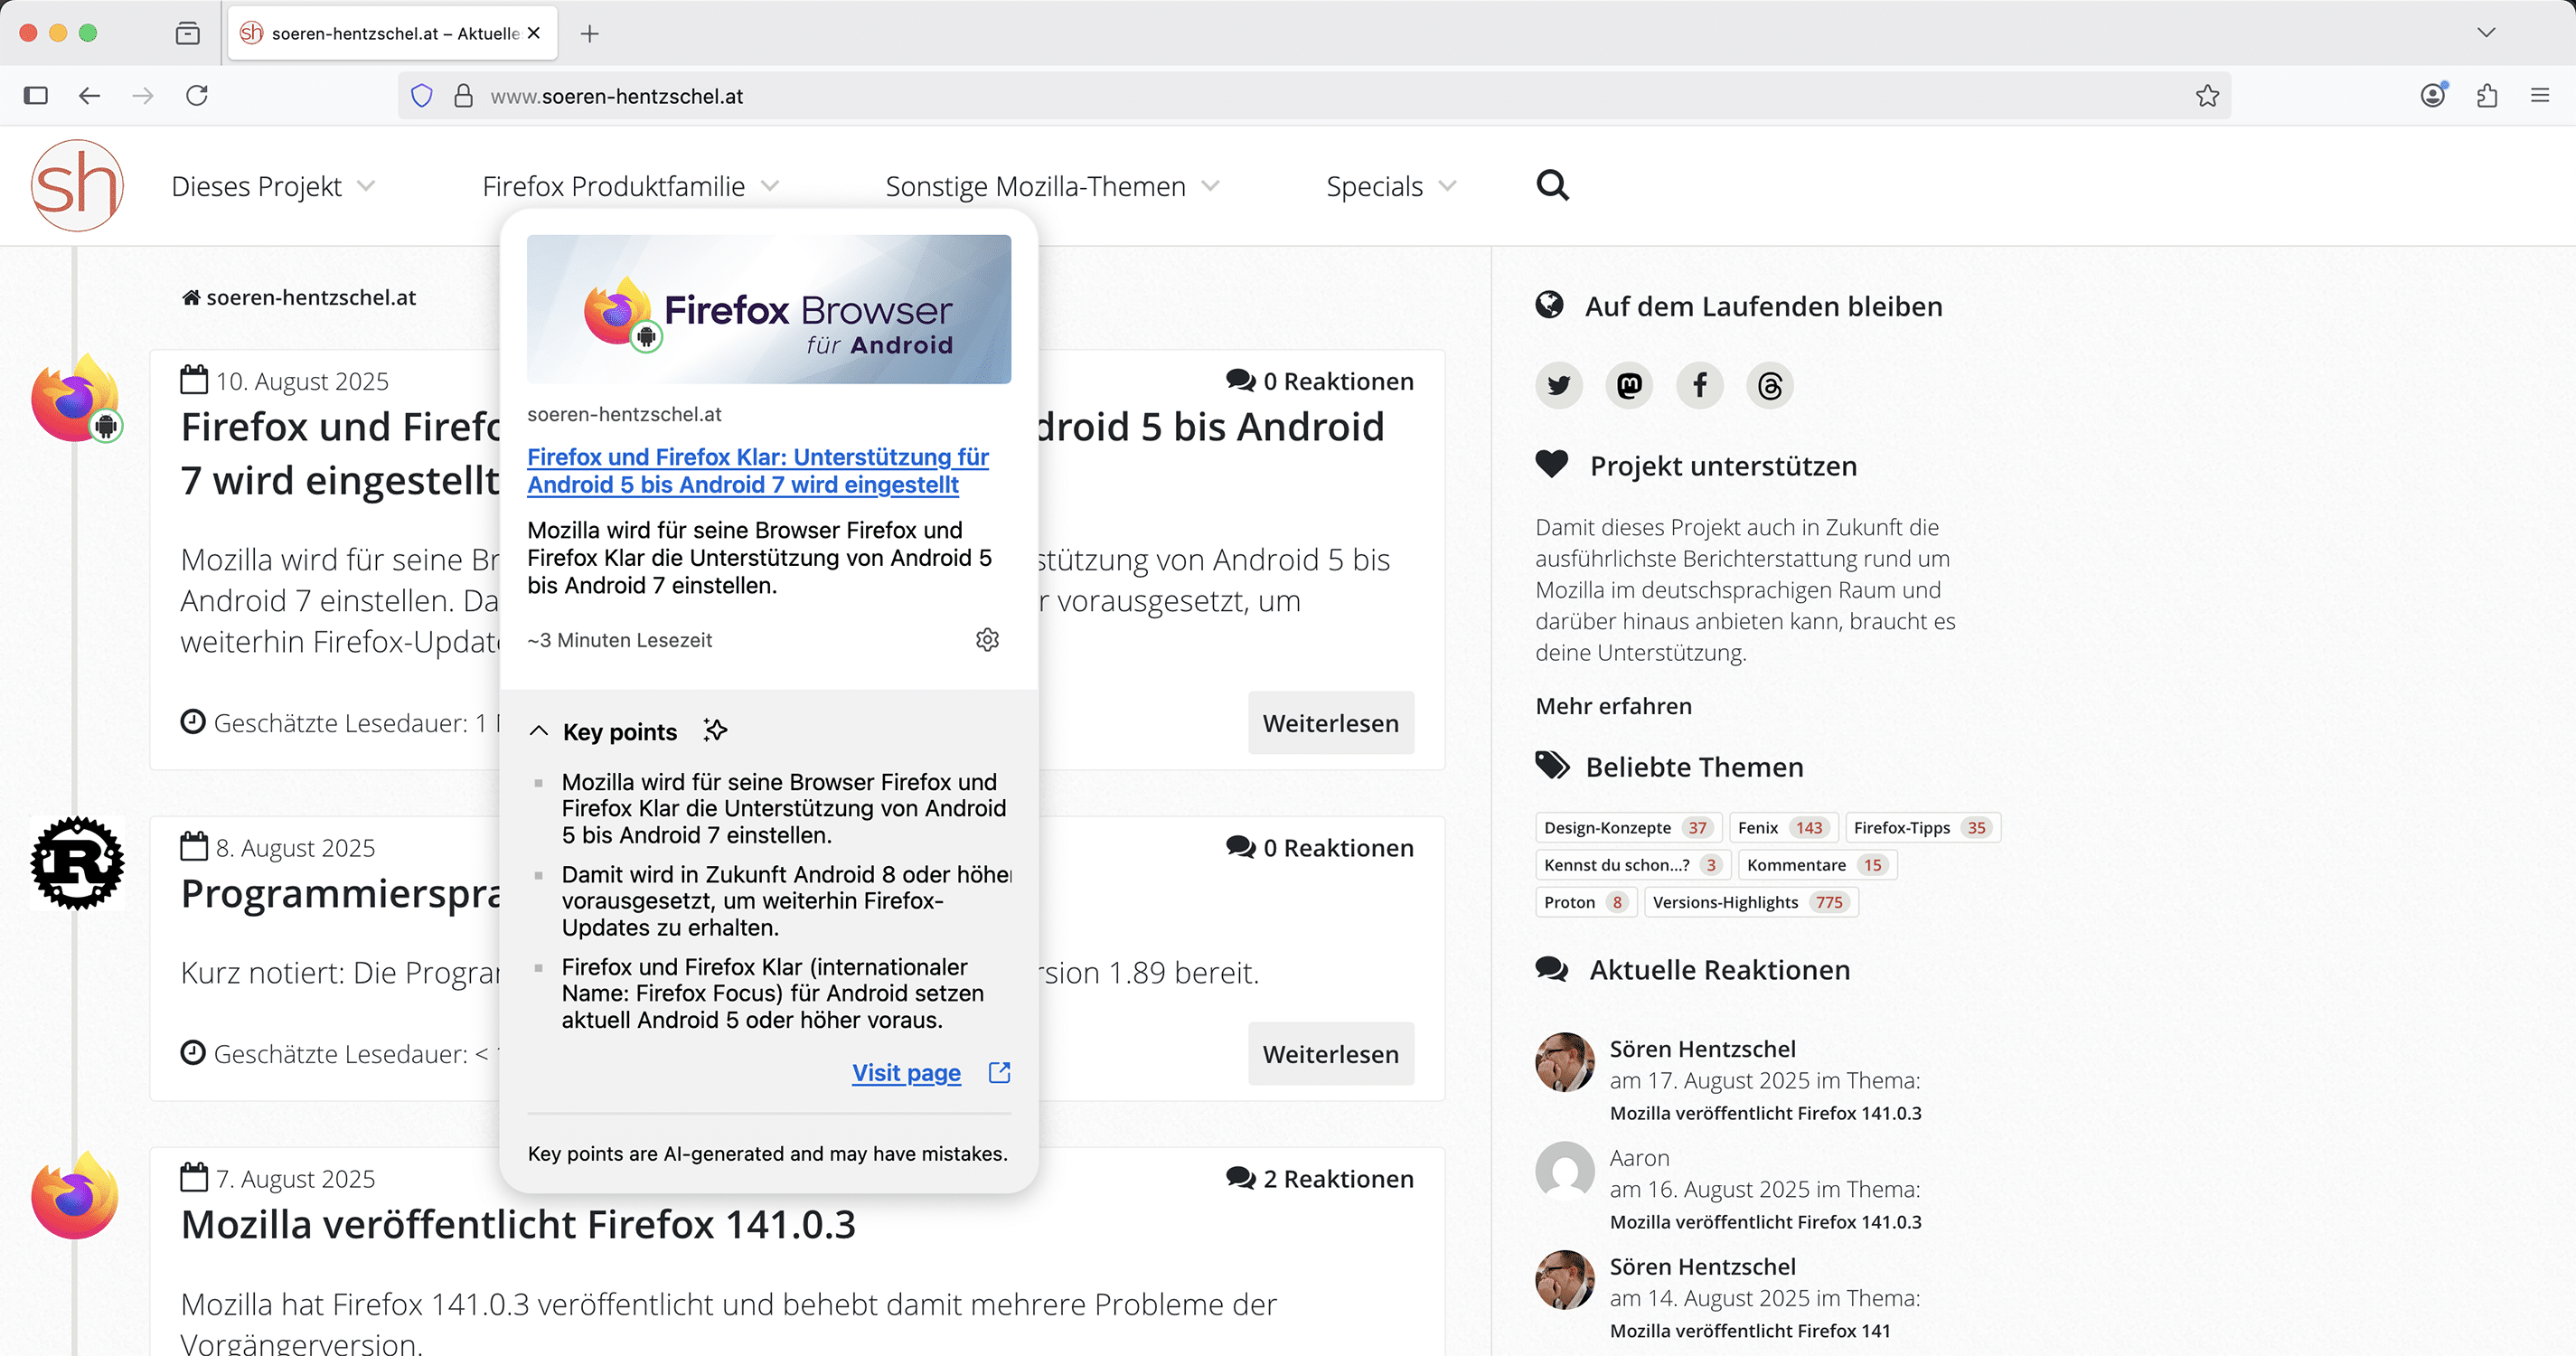2576x1356 pixels.
Task: Click Weiterlesen for the Android article
Action: click(1330, 723)
